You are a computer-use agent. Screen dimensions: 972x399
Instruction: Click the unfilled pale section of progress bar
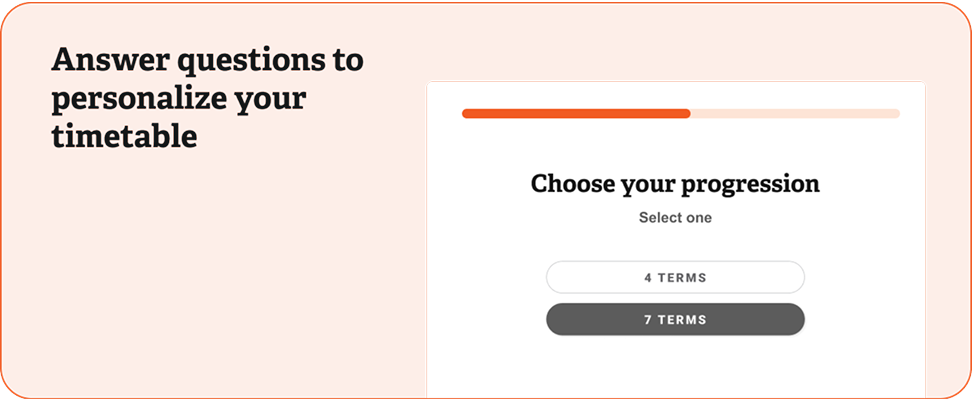(x=795, y=113)
